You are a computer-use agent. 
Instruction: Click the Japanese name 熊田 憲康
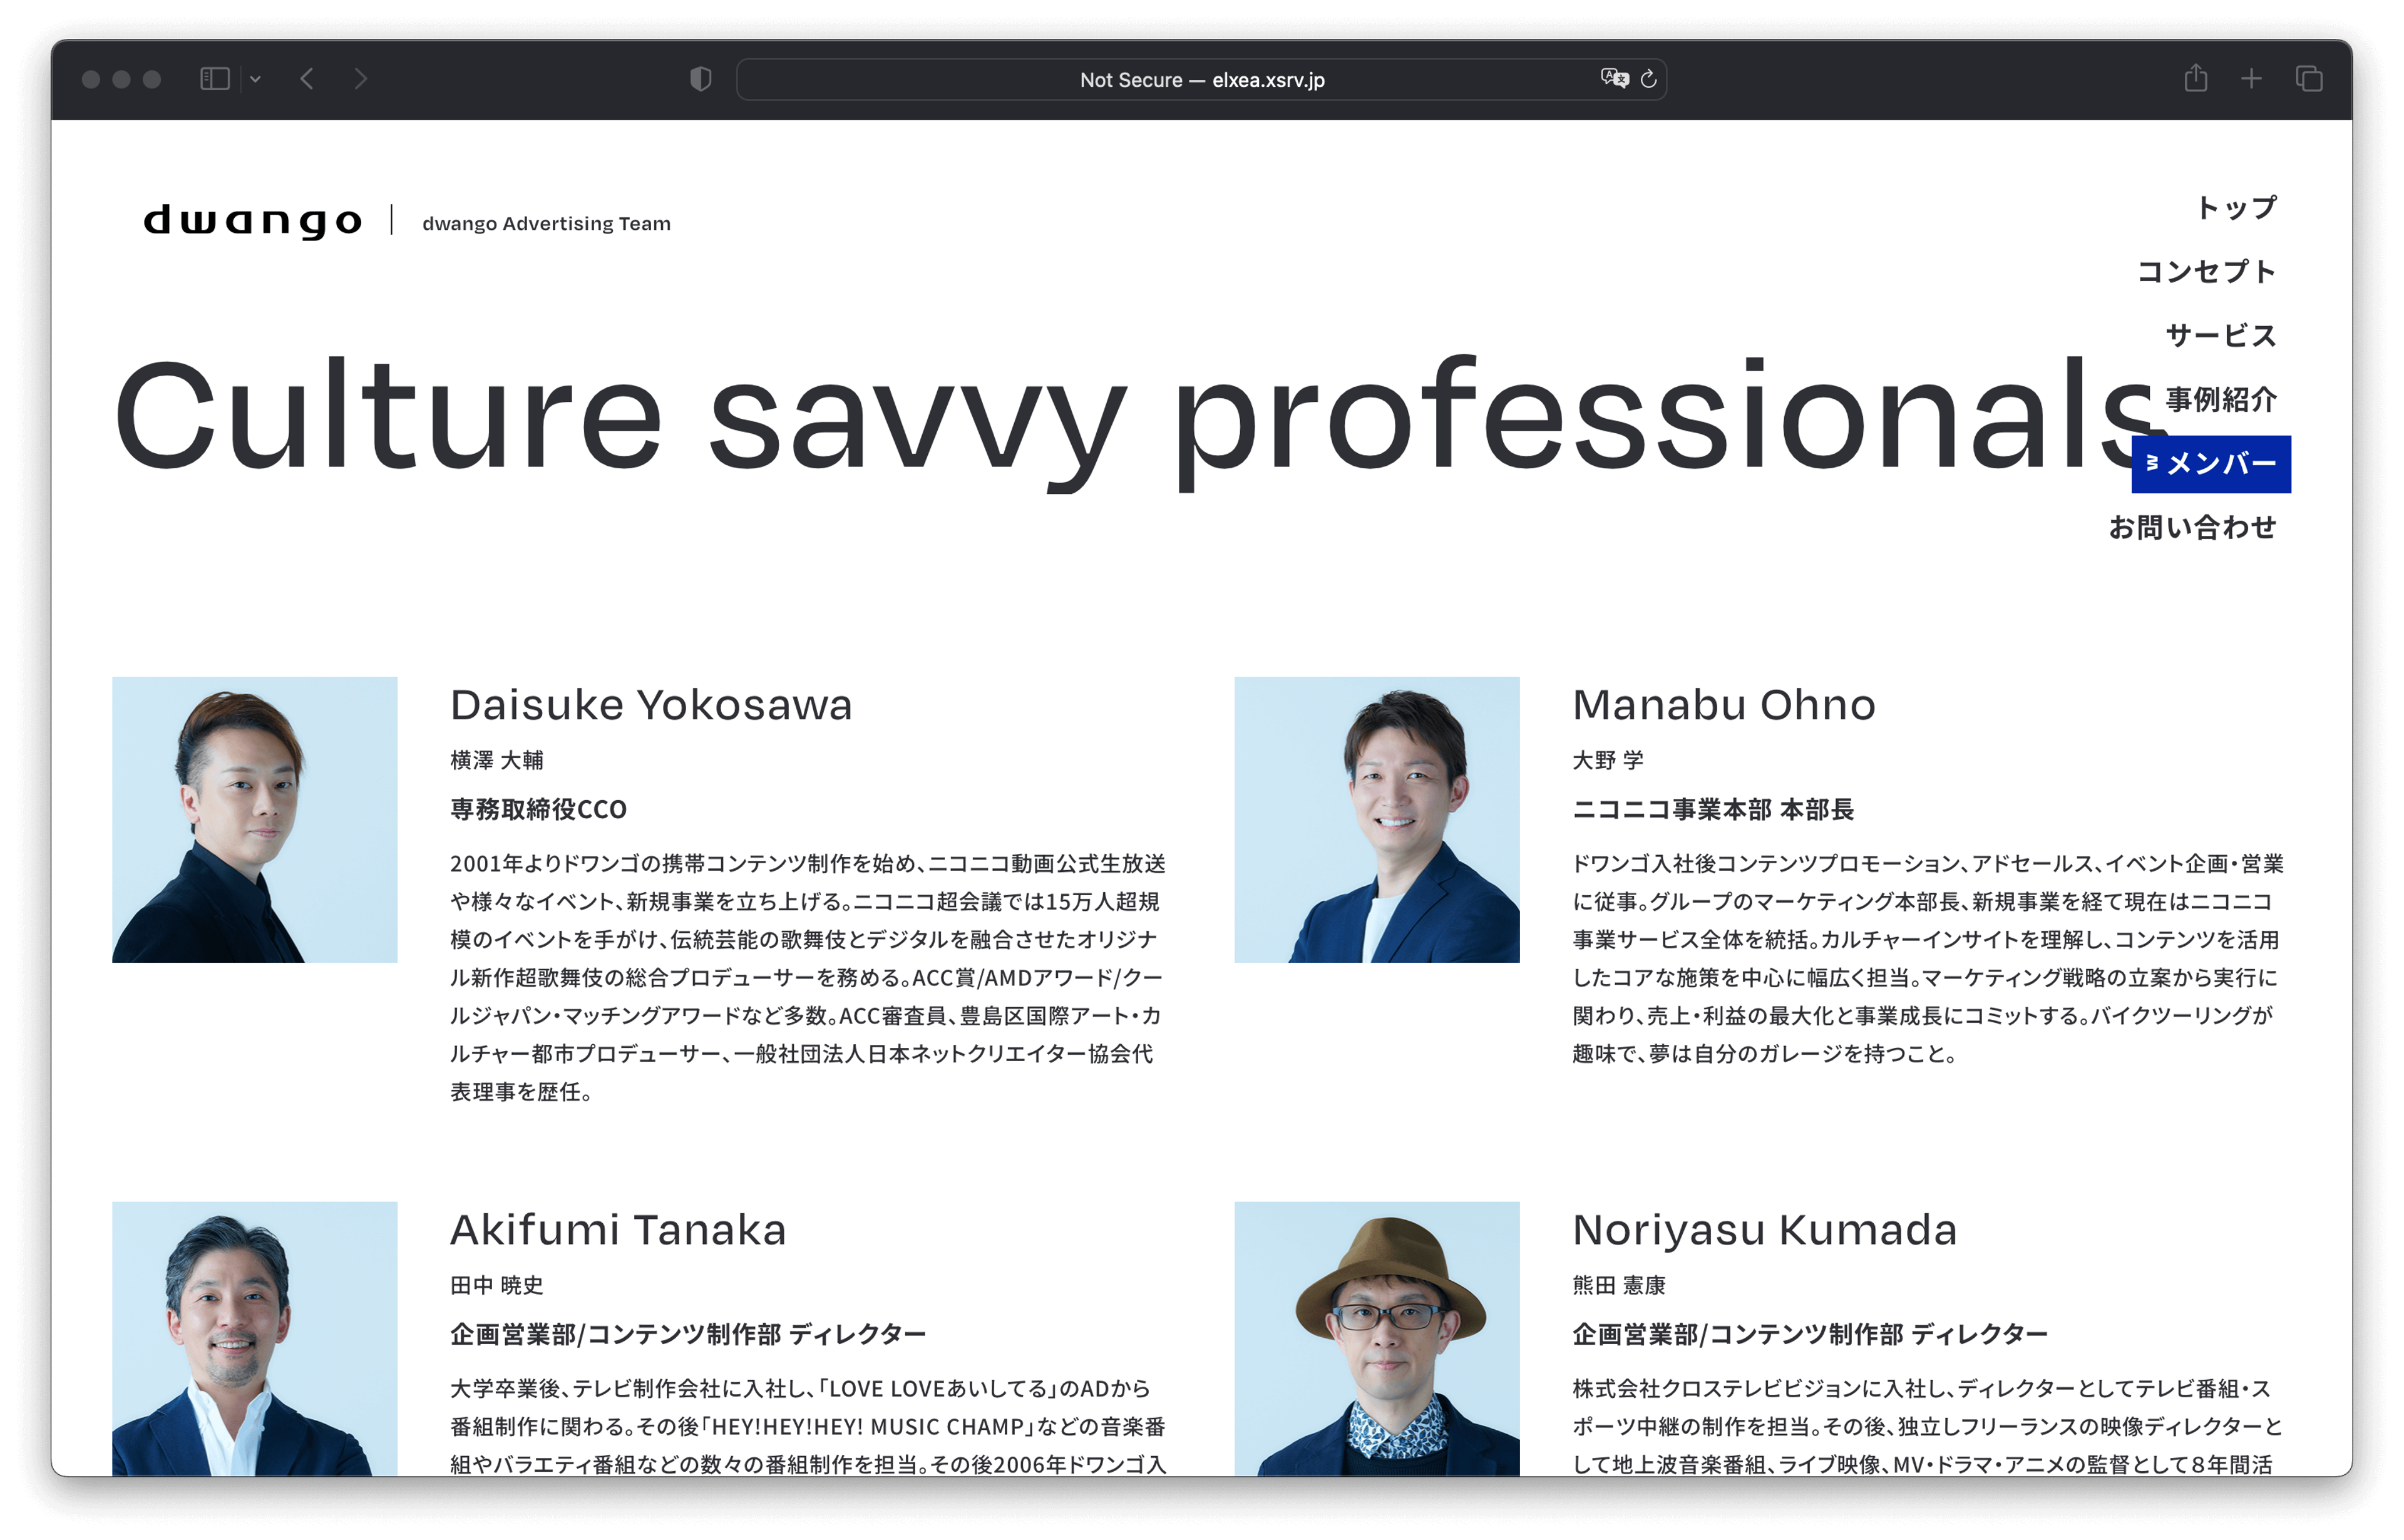pyautogui.click(x=1619, y=1285)
